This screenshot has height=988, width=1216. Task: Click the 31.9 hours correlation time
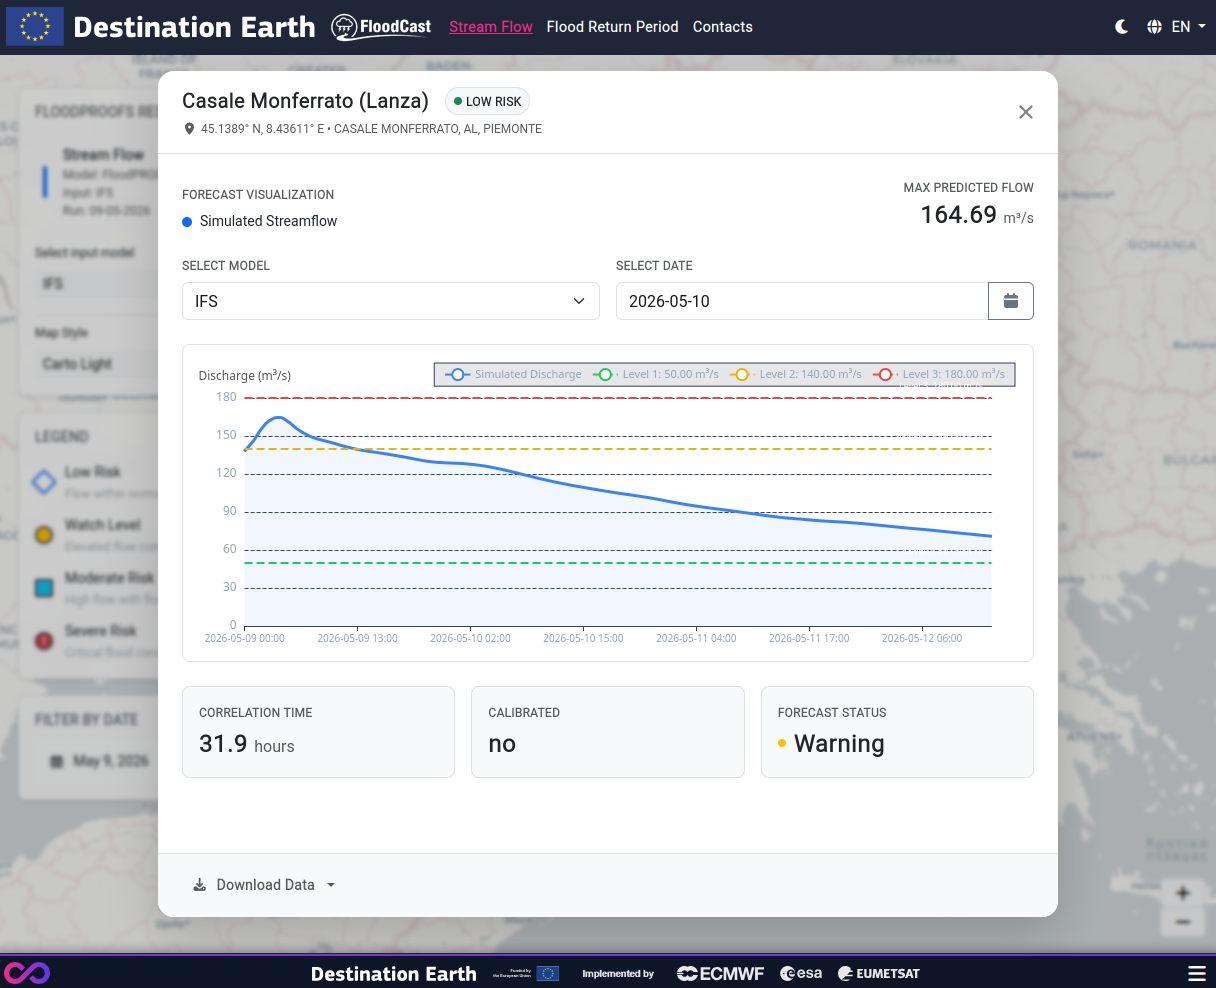(247, 744)
